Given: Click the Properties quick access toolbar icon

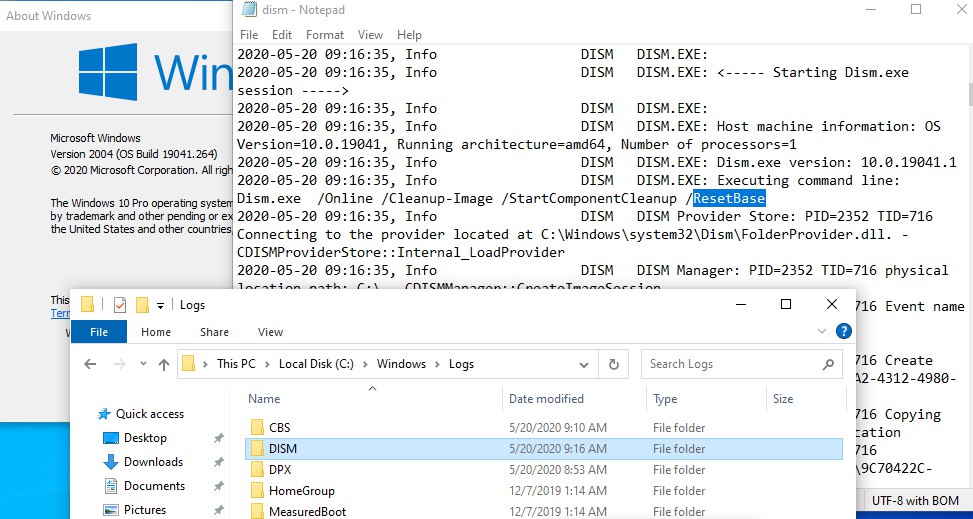Looking at the screenshot, I should point(120,305).
